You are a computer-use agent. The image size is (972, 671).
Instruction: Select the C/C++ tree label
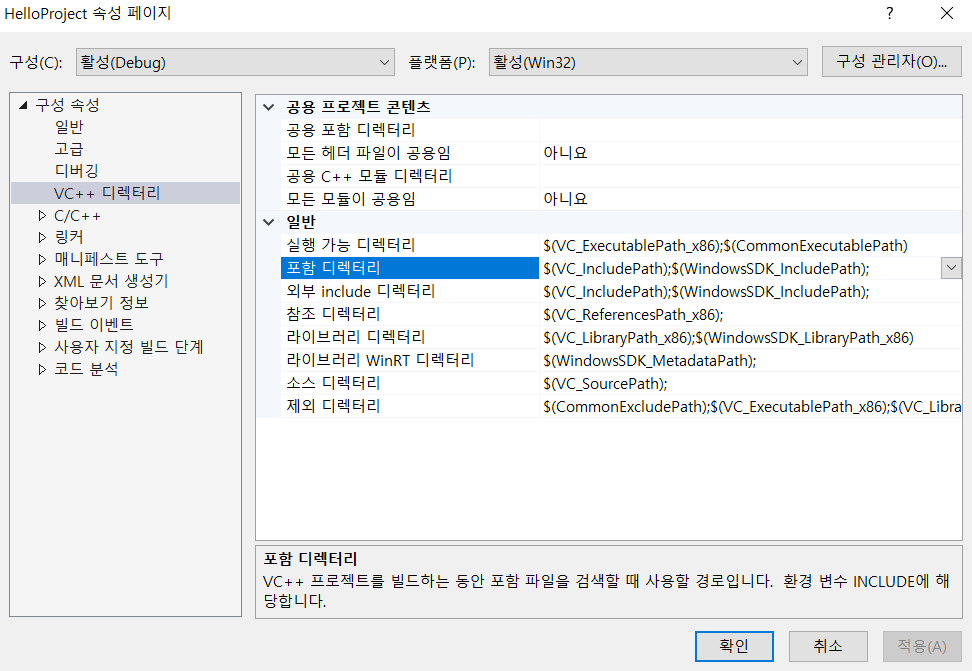tap(77, 216)
